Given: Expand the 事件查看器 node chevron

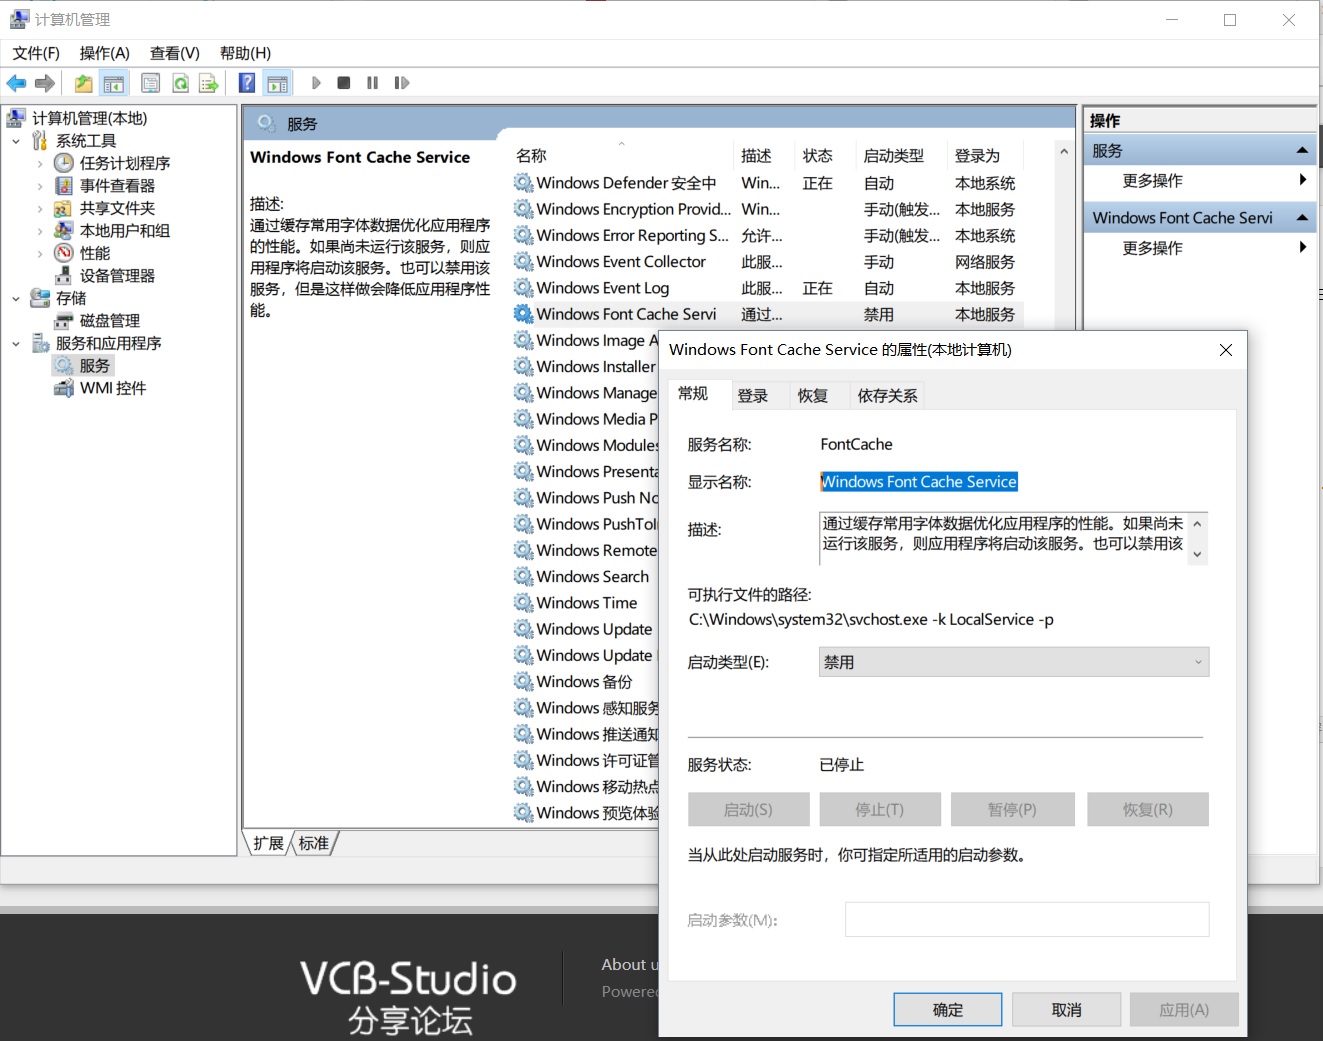Looking at the screenshot, I should pos(40,186).
